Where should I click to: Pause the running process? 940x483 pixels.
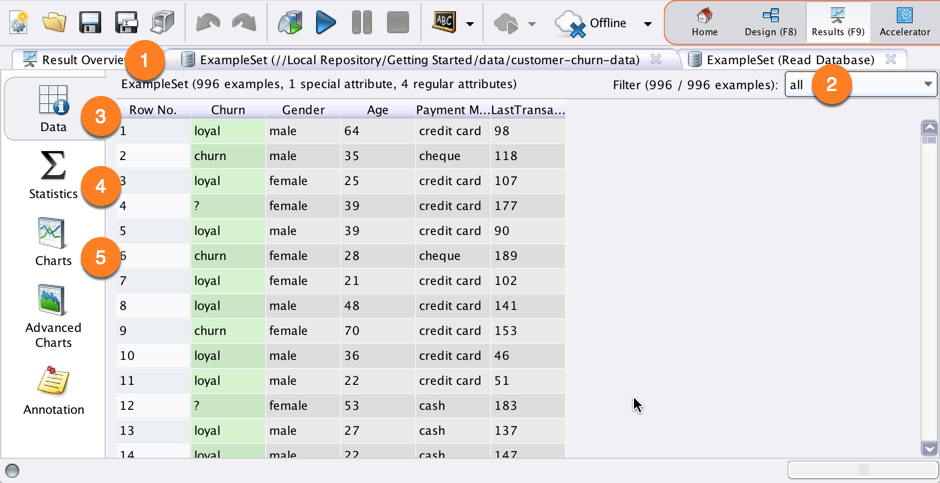(362, 23)
